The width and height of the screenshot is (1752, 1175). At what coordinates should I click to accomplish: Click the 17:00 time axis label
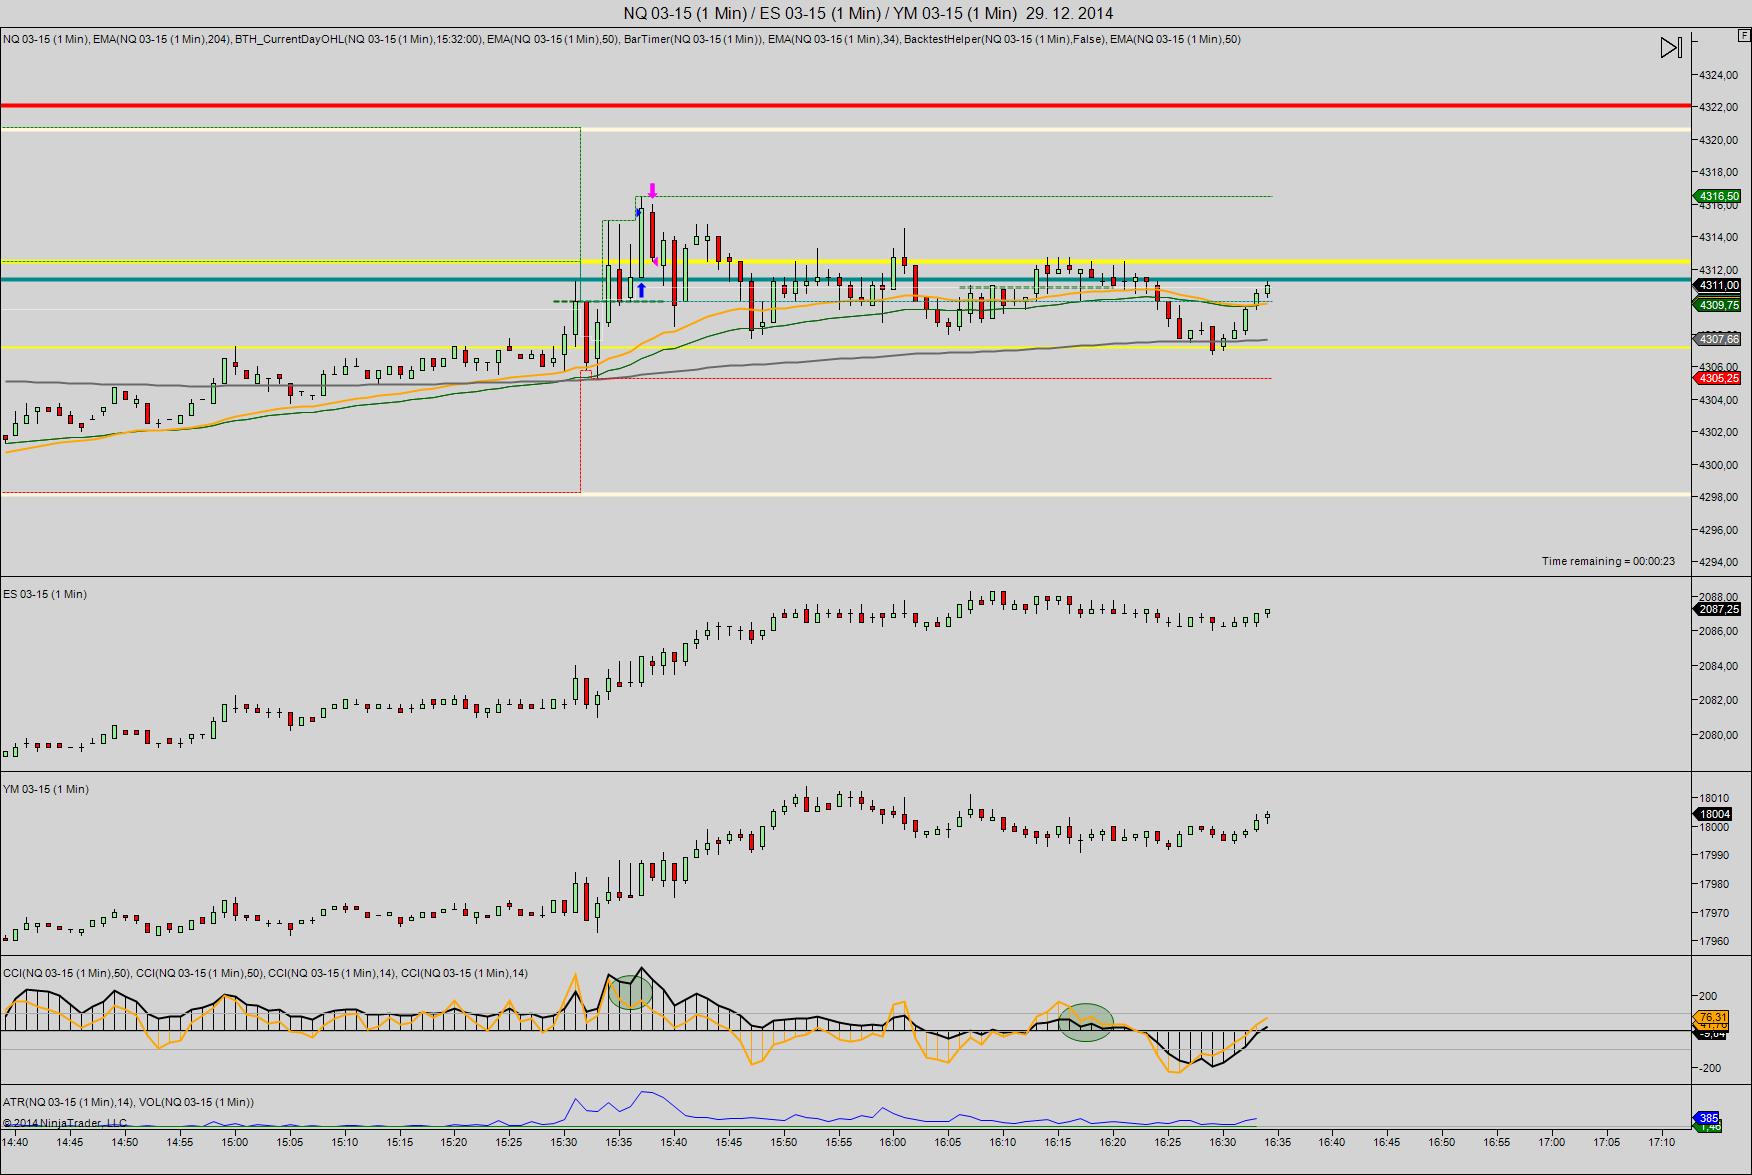coord(1552,1142)
